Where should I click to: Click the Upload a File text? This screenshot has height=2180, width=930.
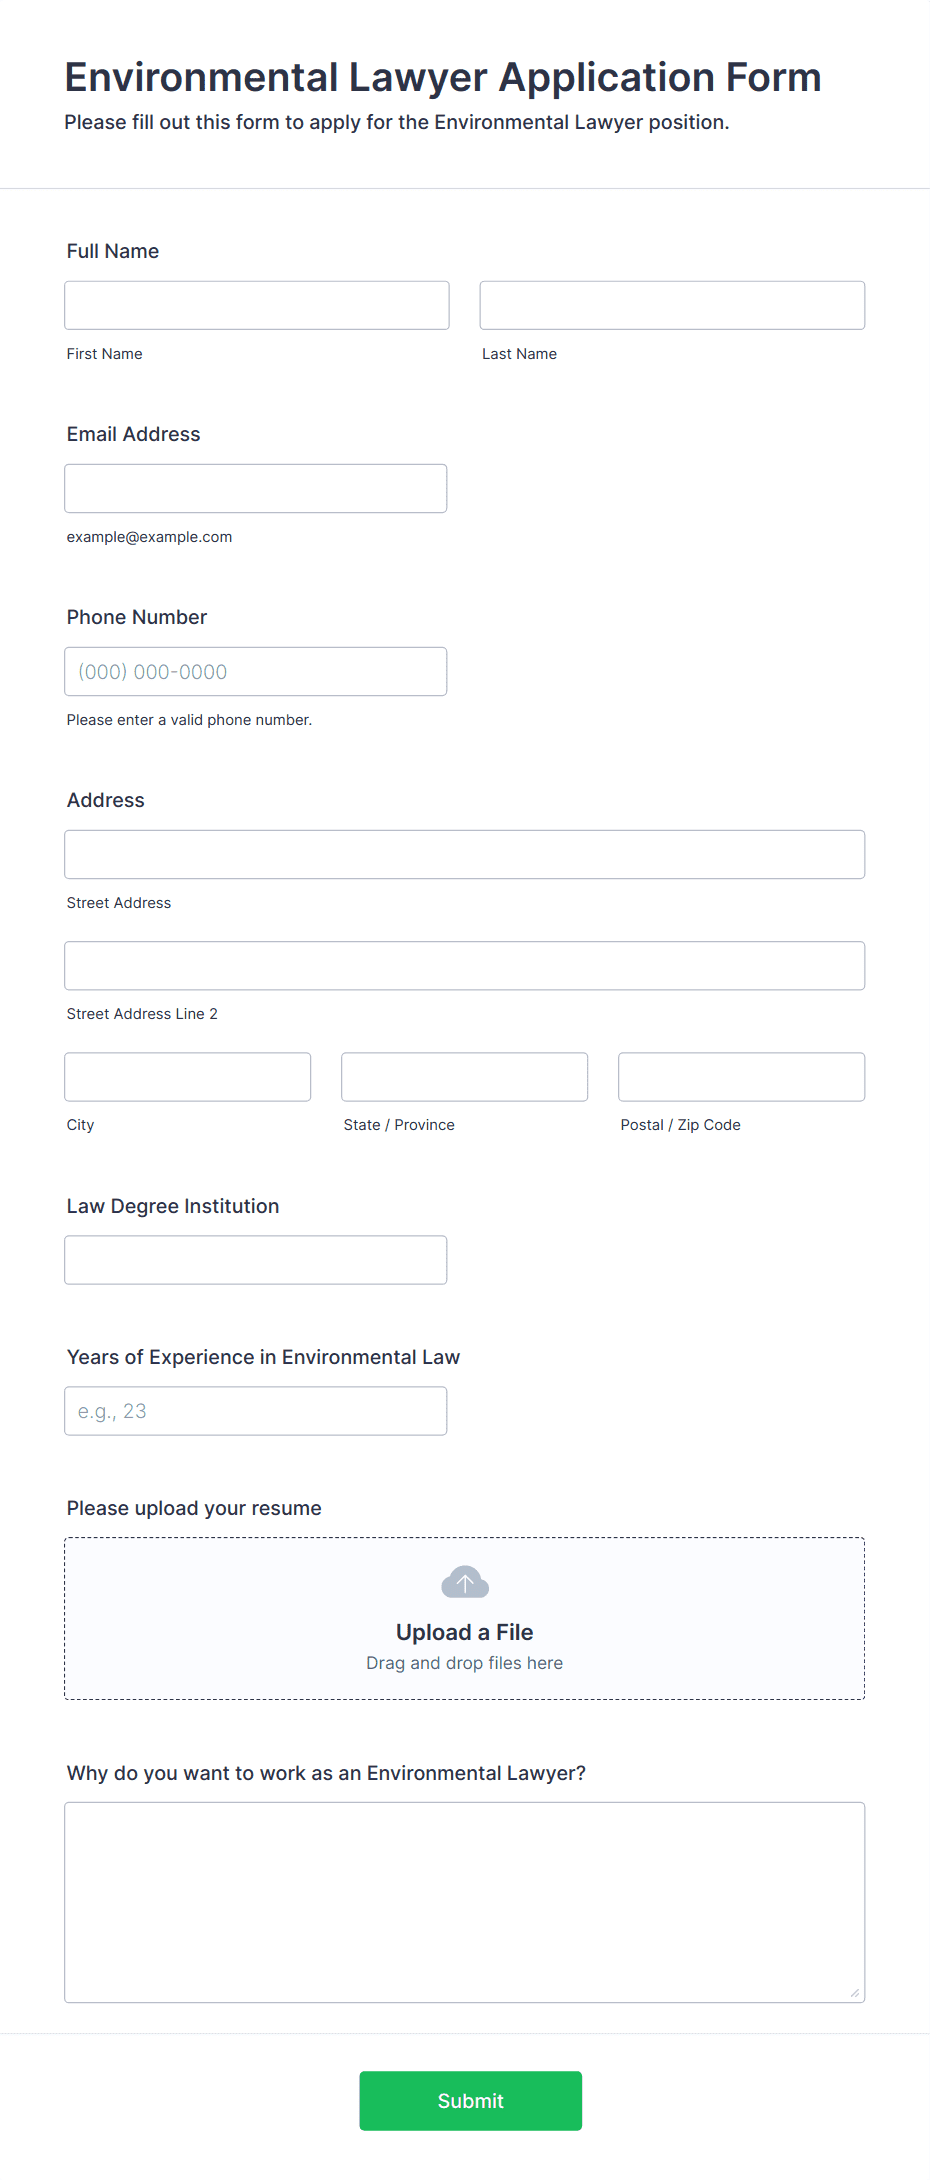point(465,1632)
